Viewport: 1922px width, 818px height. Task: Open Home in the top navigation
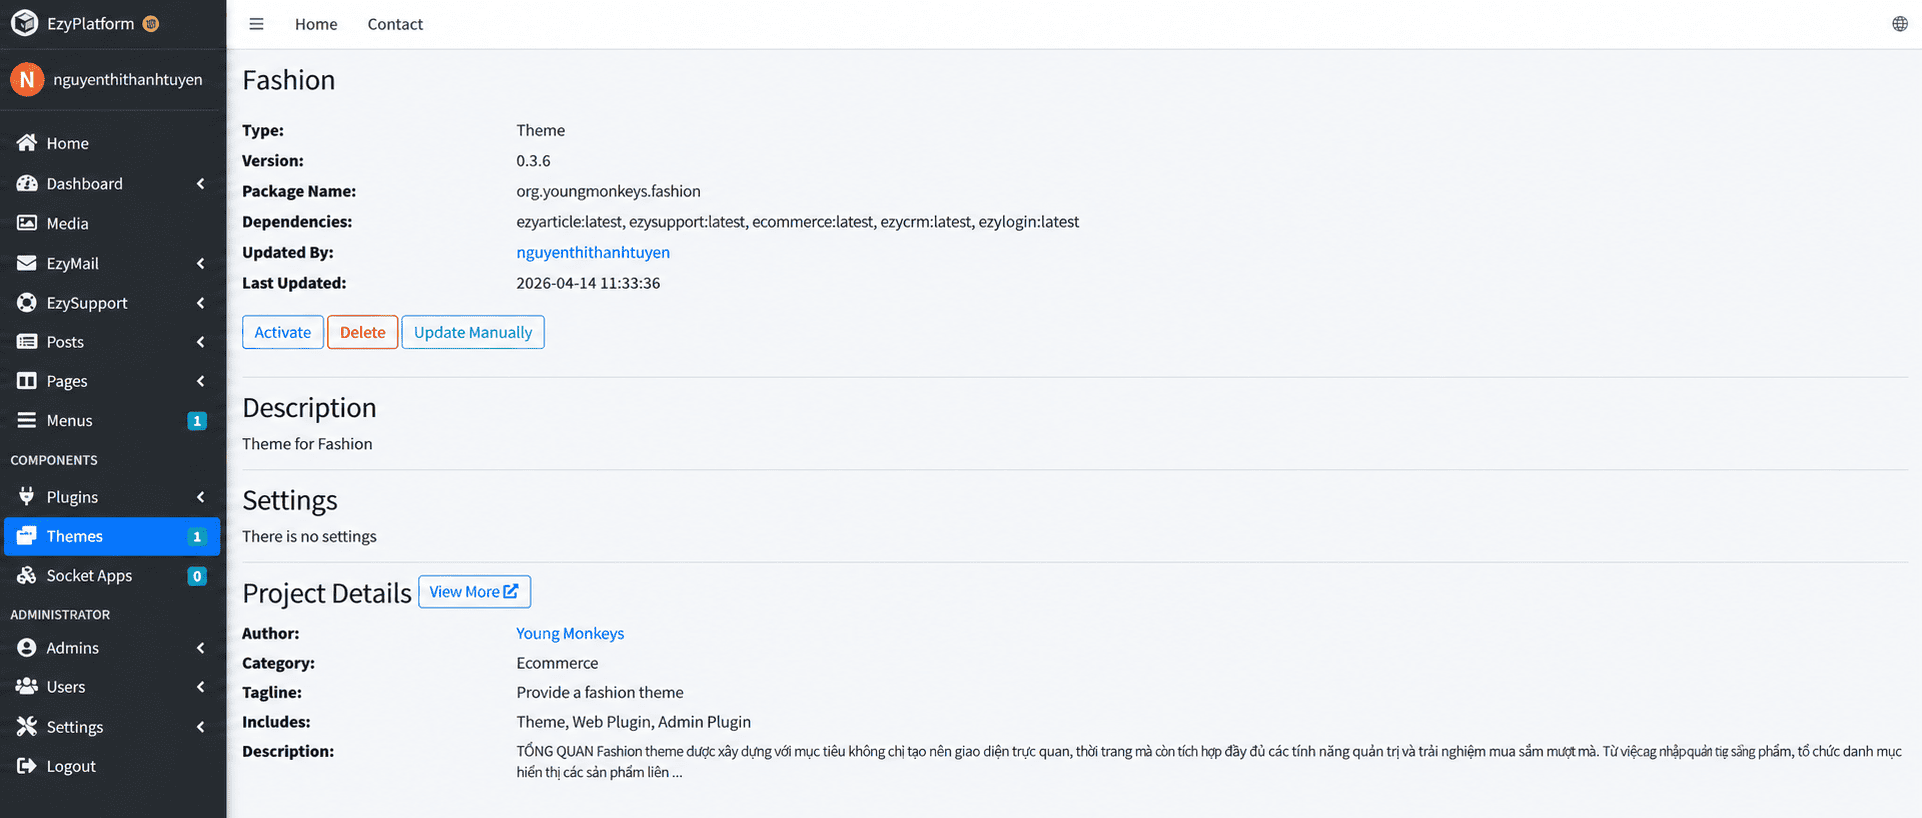coord(316,24)
